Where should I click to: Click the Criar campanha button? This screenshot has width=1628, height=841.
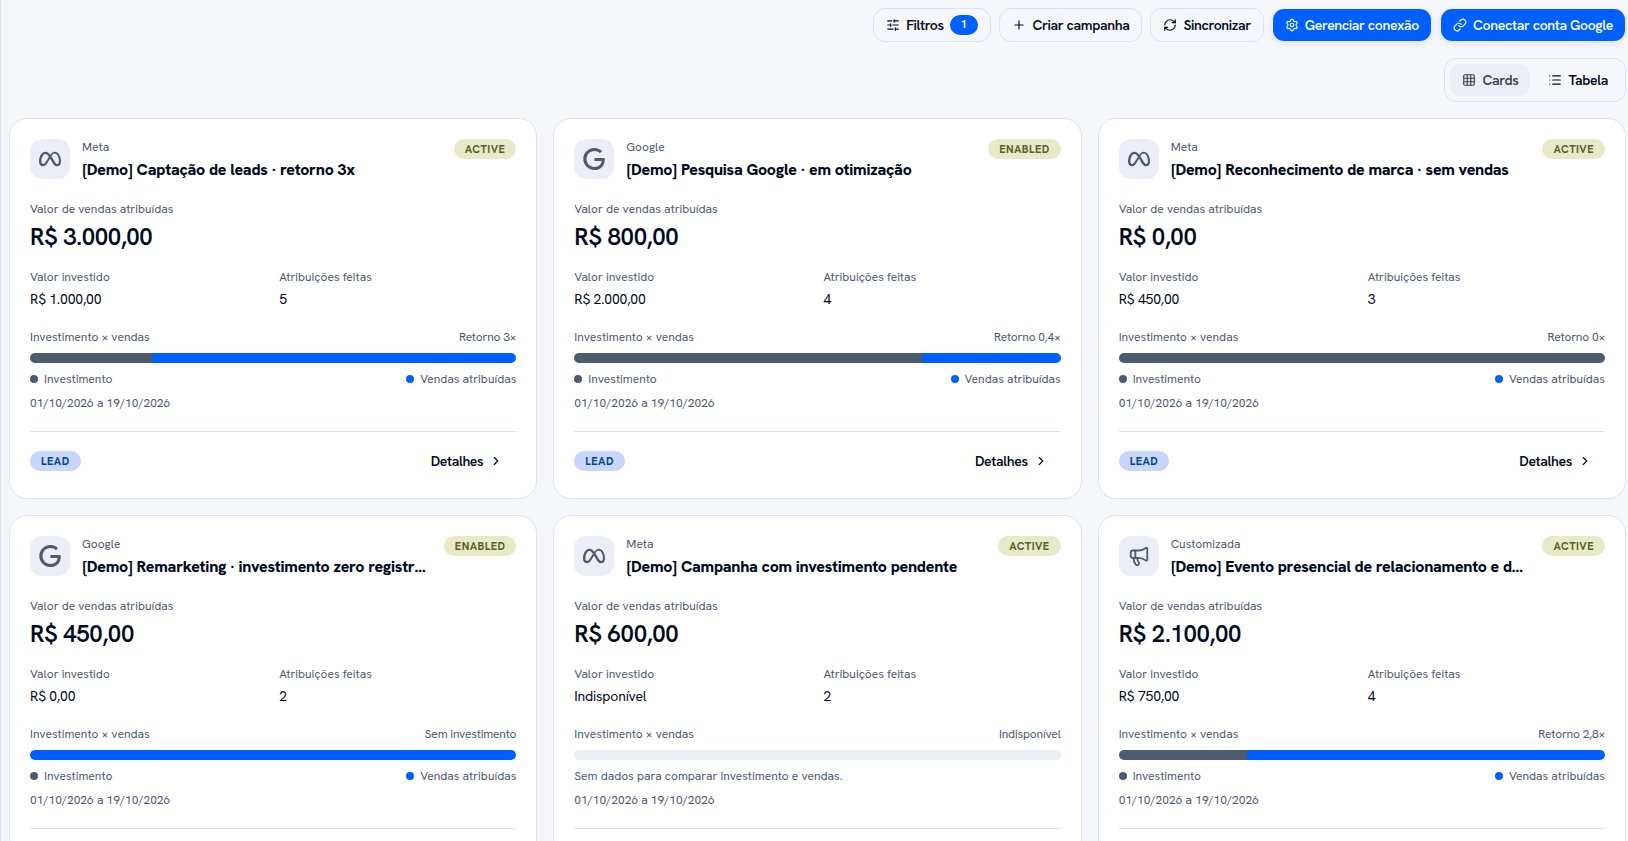pyautogui.click(x=1070, y=25)
